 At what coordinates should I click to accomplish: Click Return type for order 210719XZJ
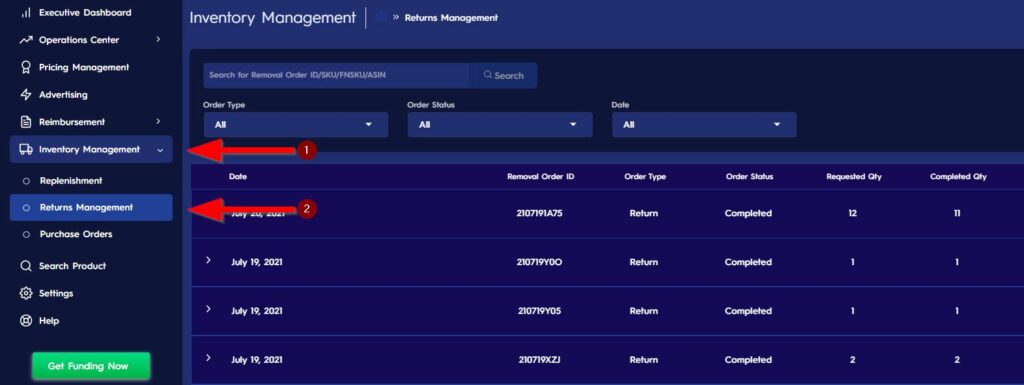644,360
